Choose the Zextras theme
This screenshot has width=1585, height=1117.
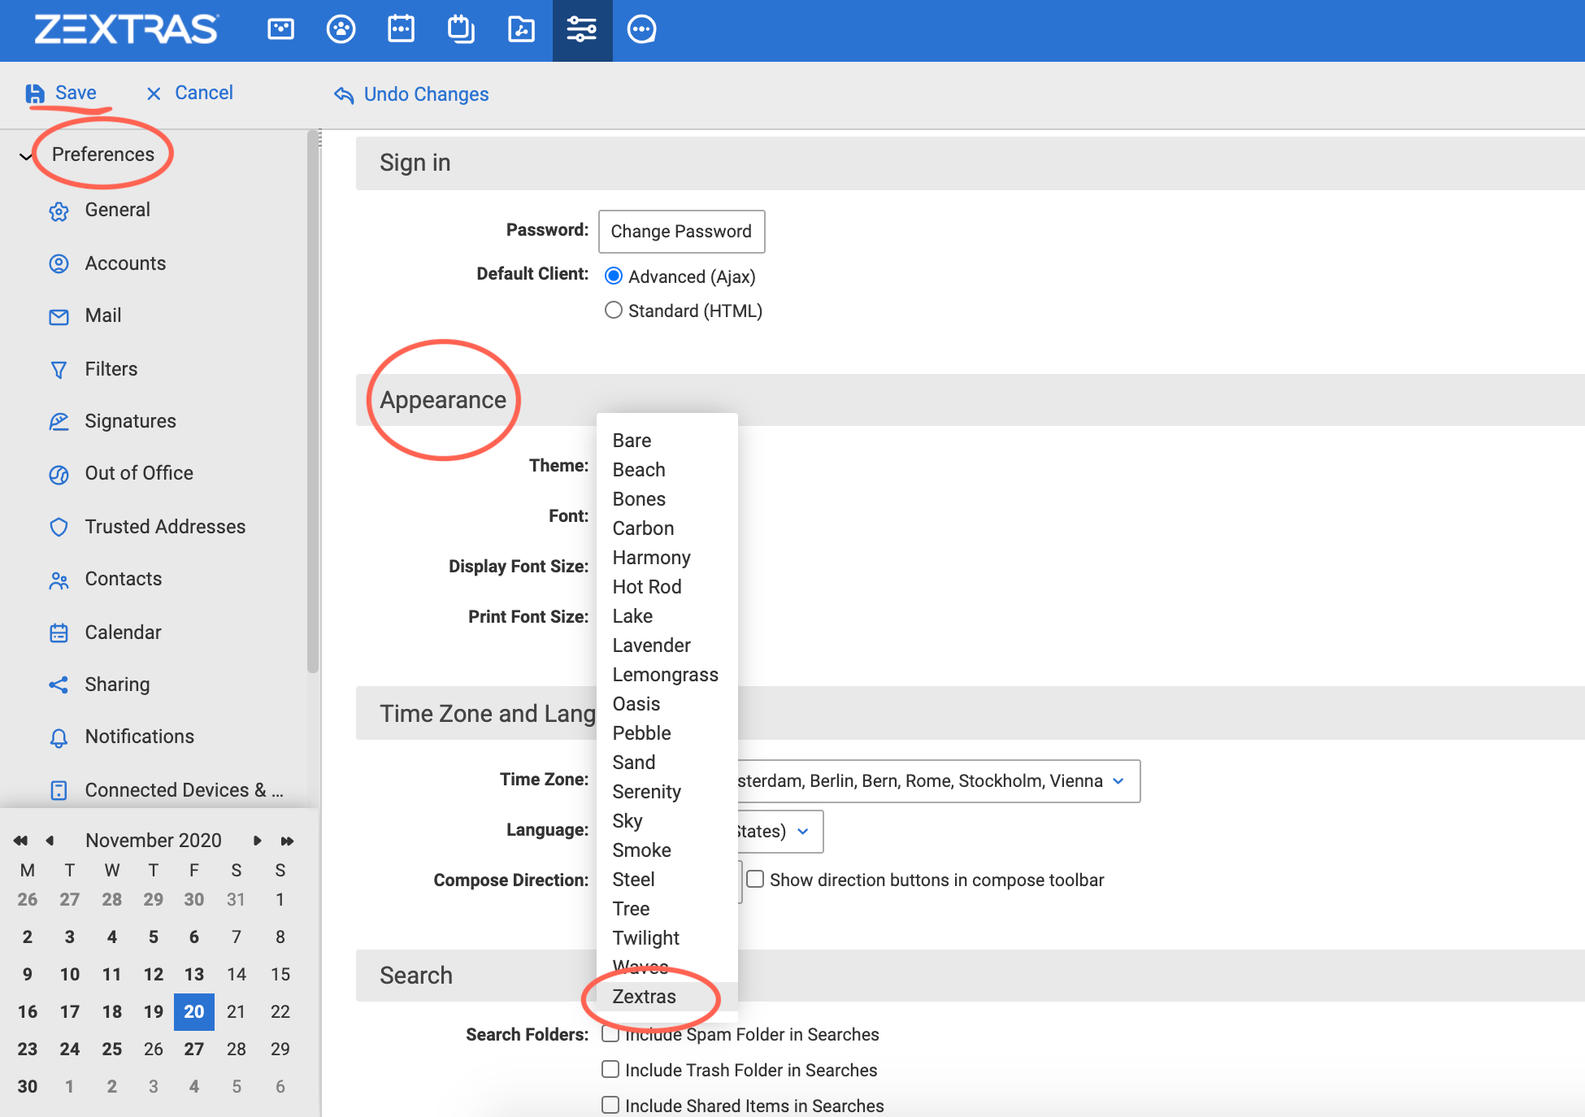(667, 996)
